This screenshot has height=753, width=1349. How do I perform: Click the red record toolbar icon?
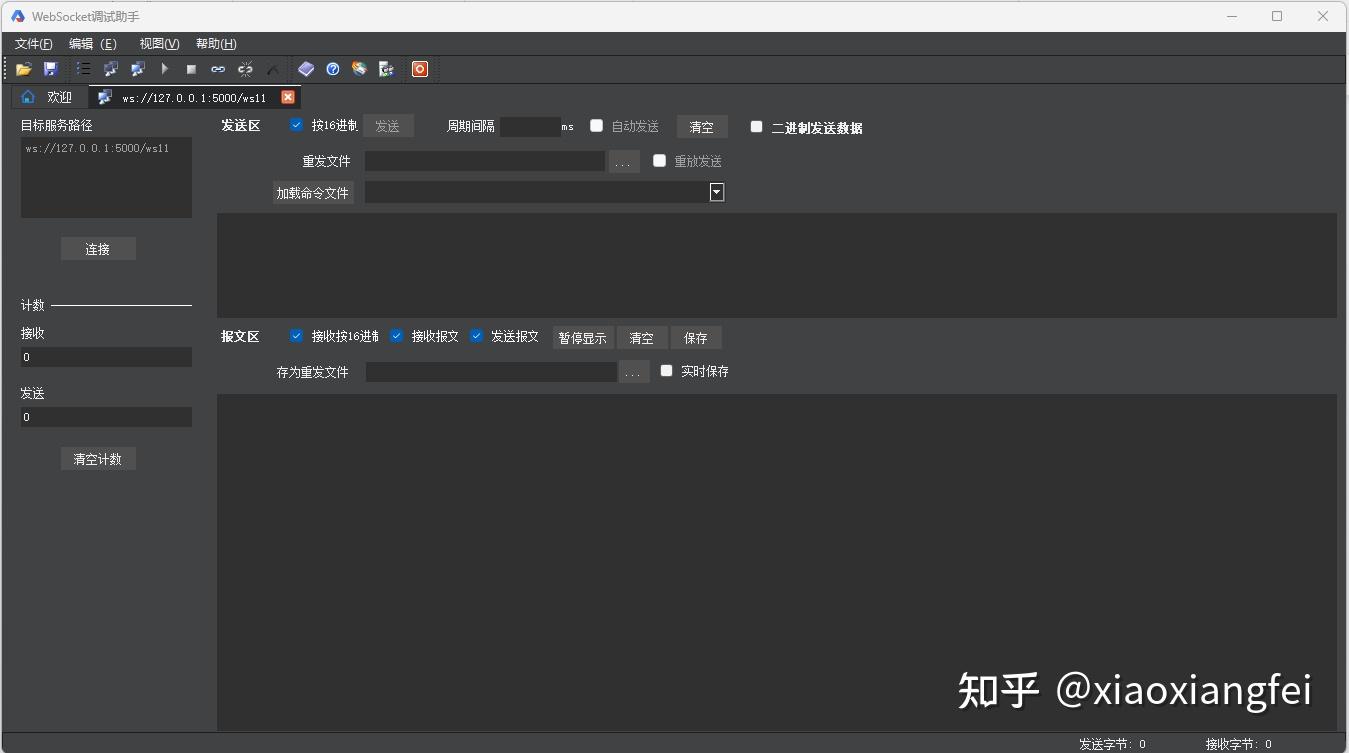[419, 69]
